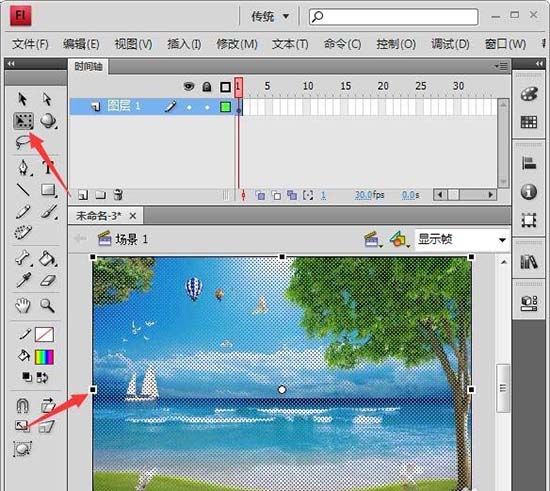Open the Swatches panel grid icon
Image resolution: width=550 pixels, height=491 pixels.
tap(529, 122)
